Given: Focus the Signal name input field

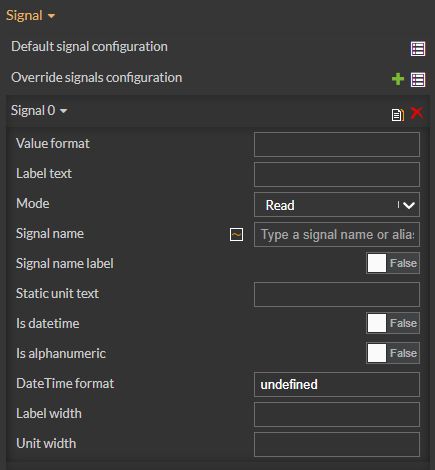Looking at the screenshot, I should tap(337, 234).
